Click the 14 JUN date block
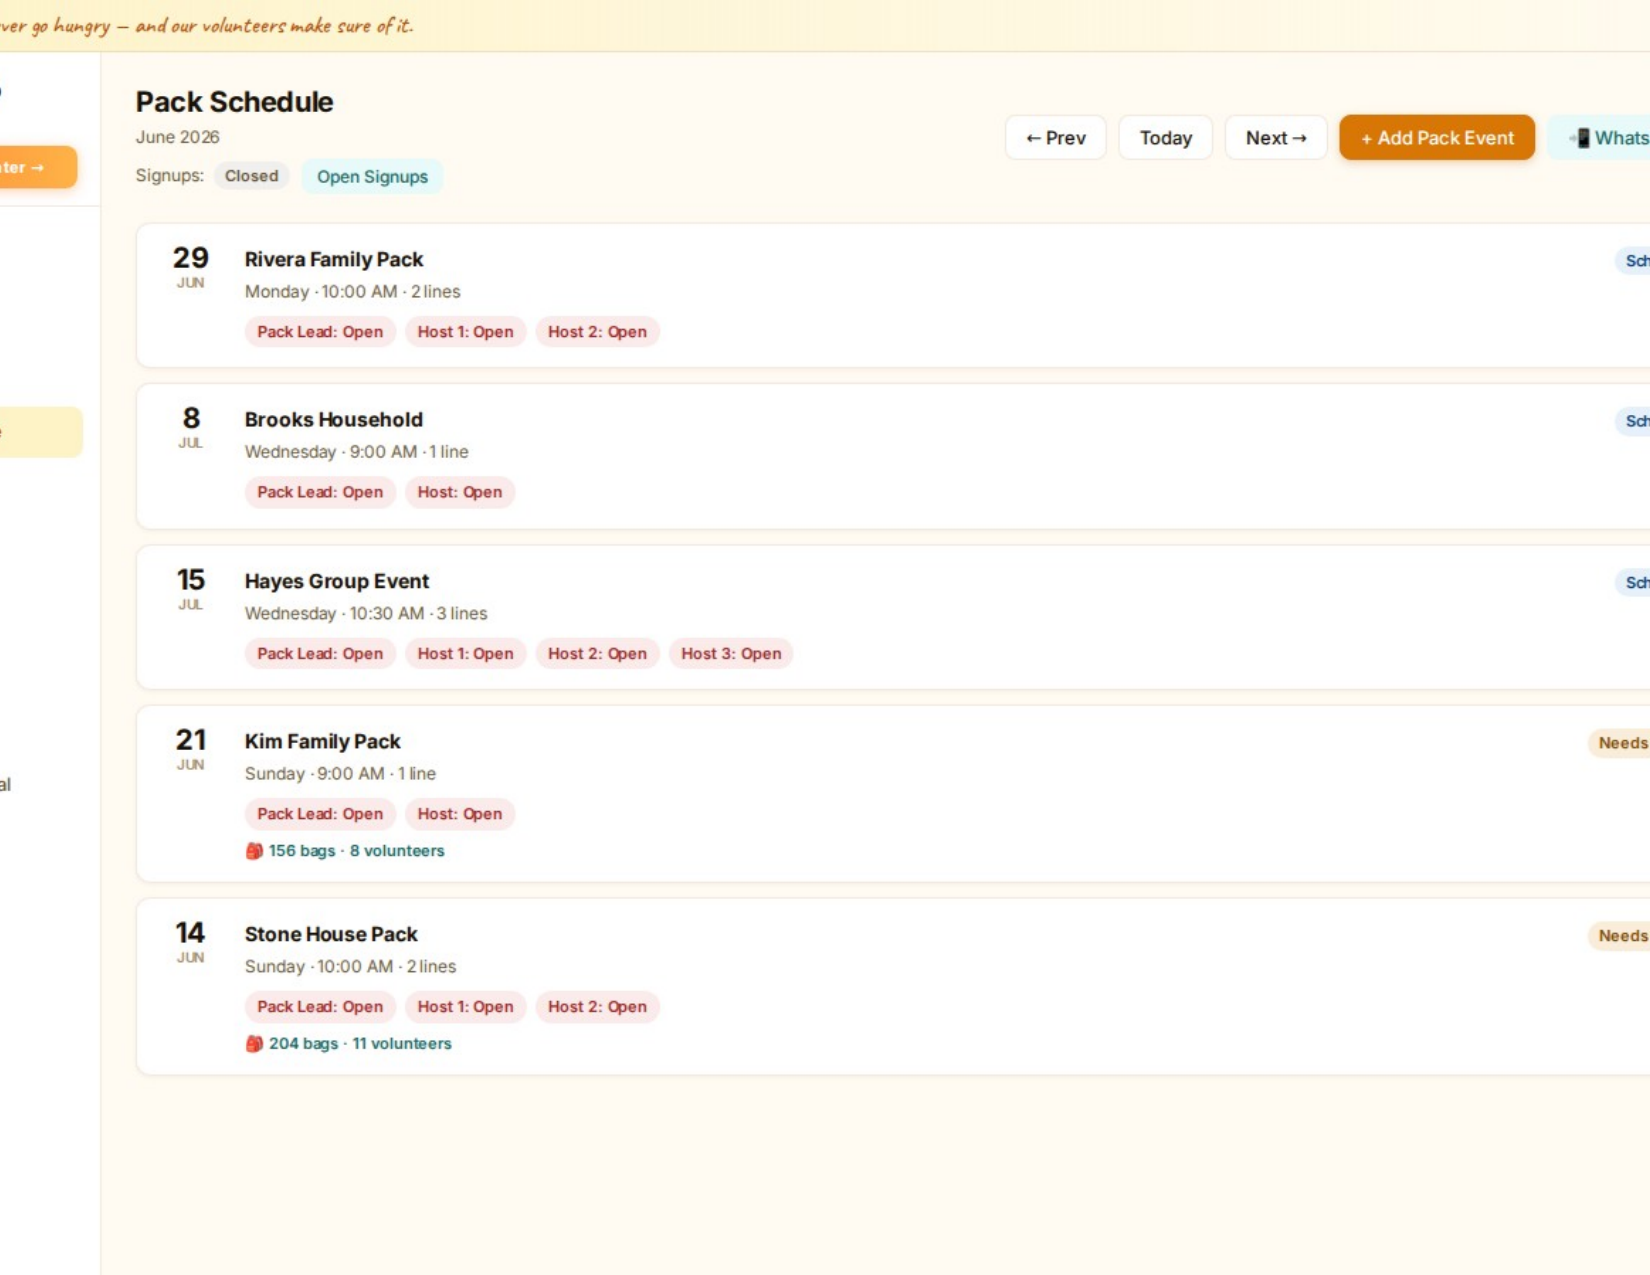Image resolution: width=1650 pixels, height=1275 pixels. 190,941
